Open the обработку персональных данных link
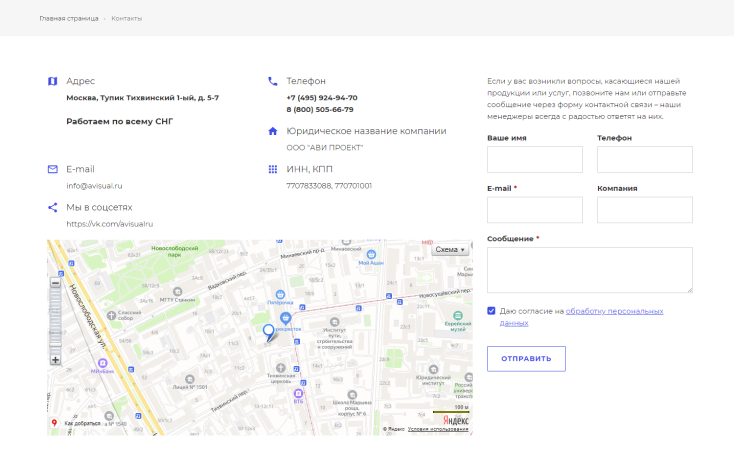Image resolution: width=734 pixels, height=460 pixels. pos(614,311)
